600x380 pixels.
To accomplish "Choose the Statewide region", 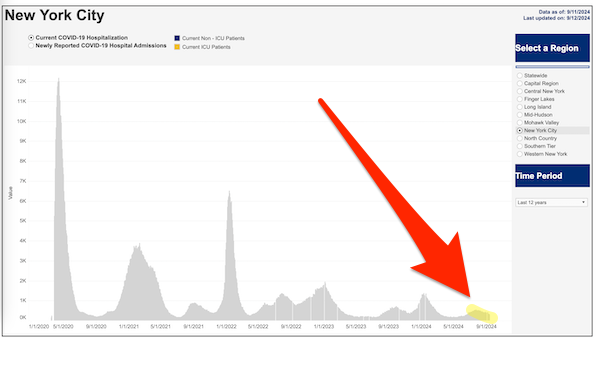I will click(x=520, y=75).
